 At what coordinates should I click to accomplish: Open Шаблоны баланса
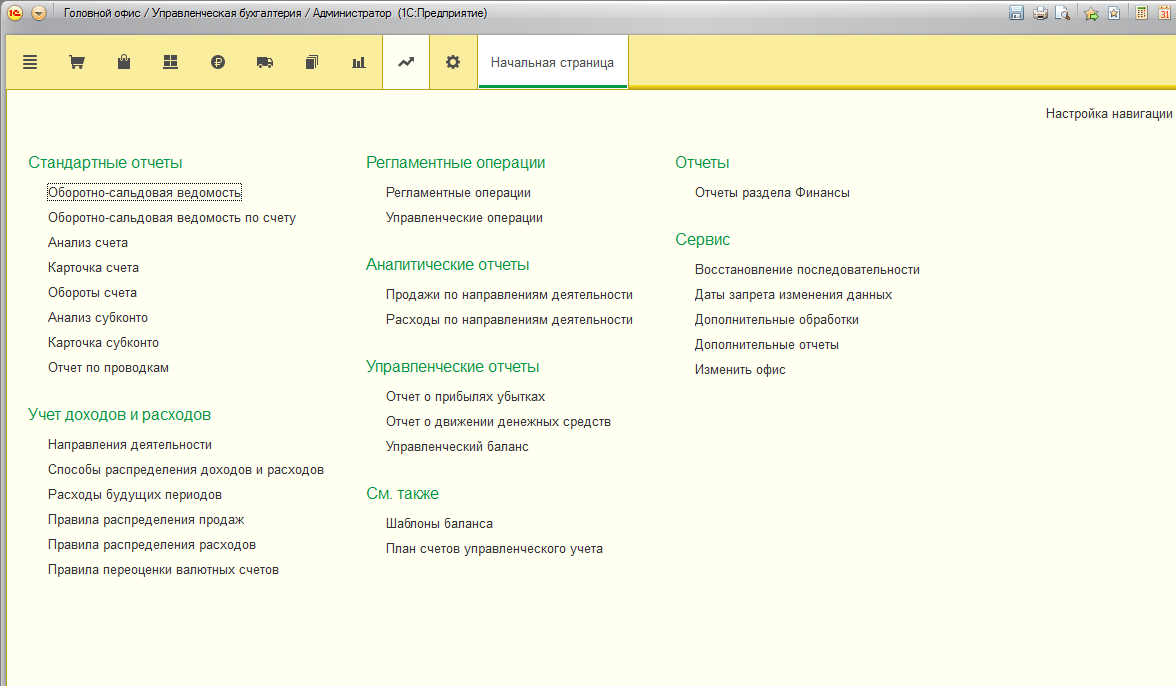click(439, 523)
